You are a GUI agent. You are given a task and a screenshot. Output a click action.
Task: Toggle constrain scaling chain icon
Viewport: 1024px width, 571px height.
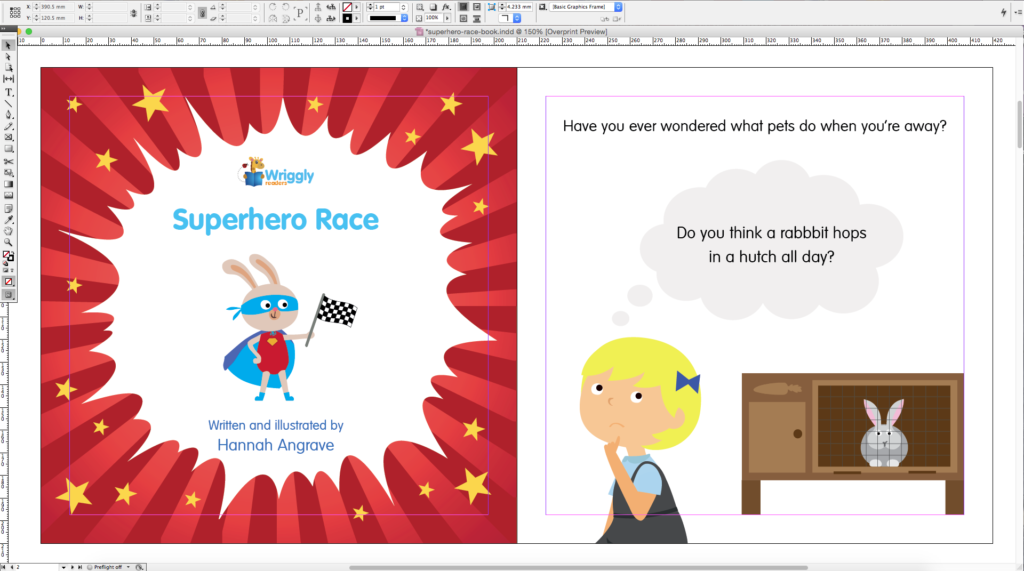[202, 13]
